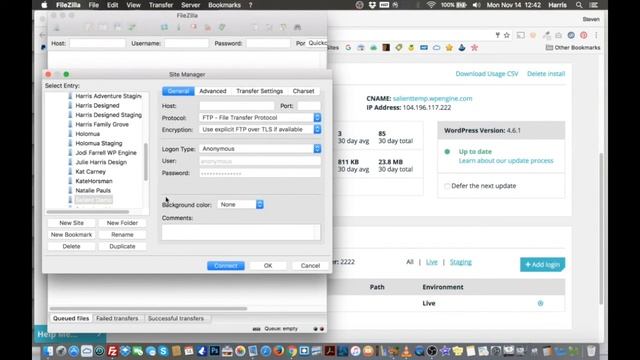Click the New Folder button
Screen dimensions: 640x360
point(122,223)
